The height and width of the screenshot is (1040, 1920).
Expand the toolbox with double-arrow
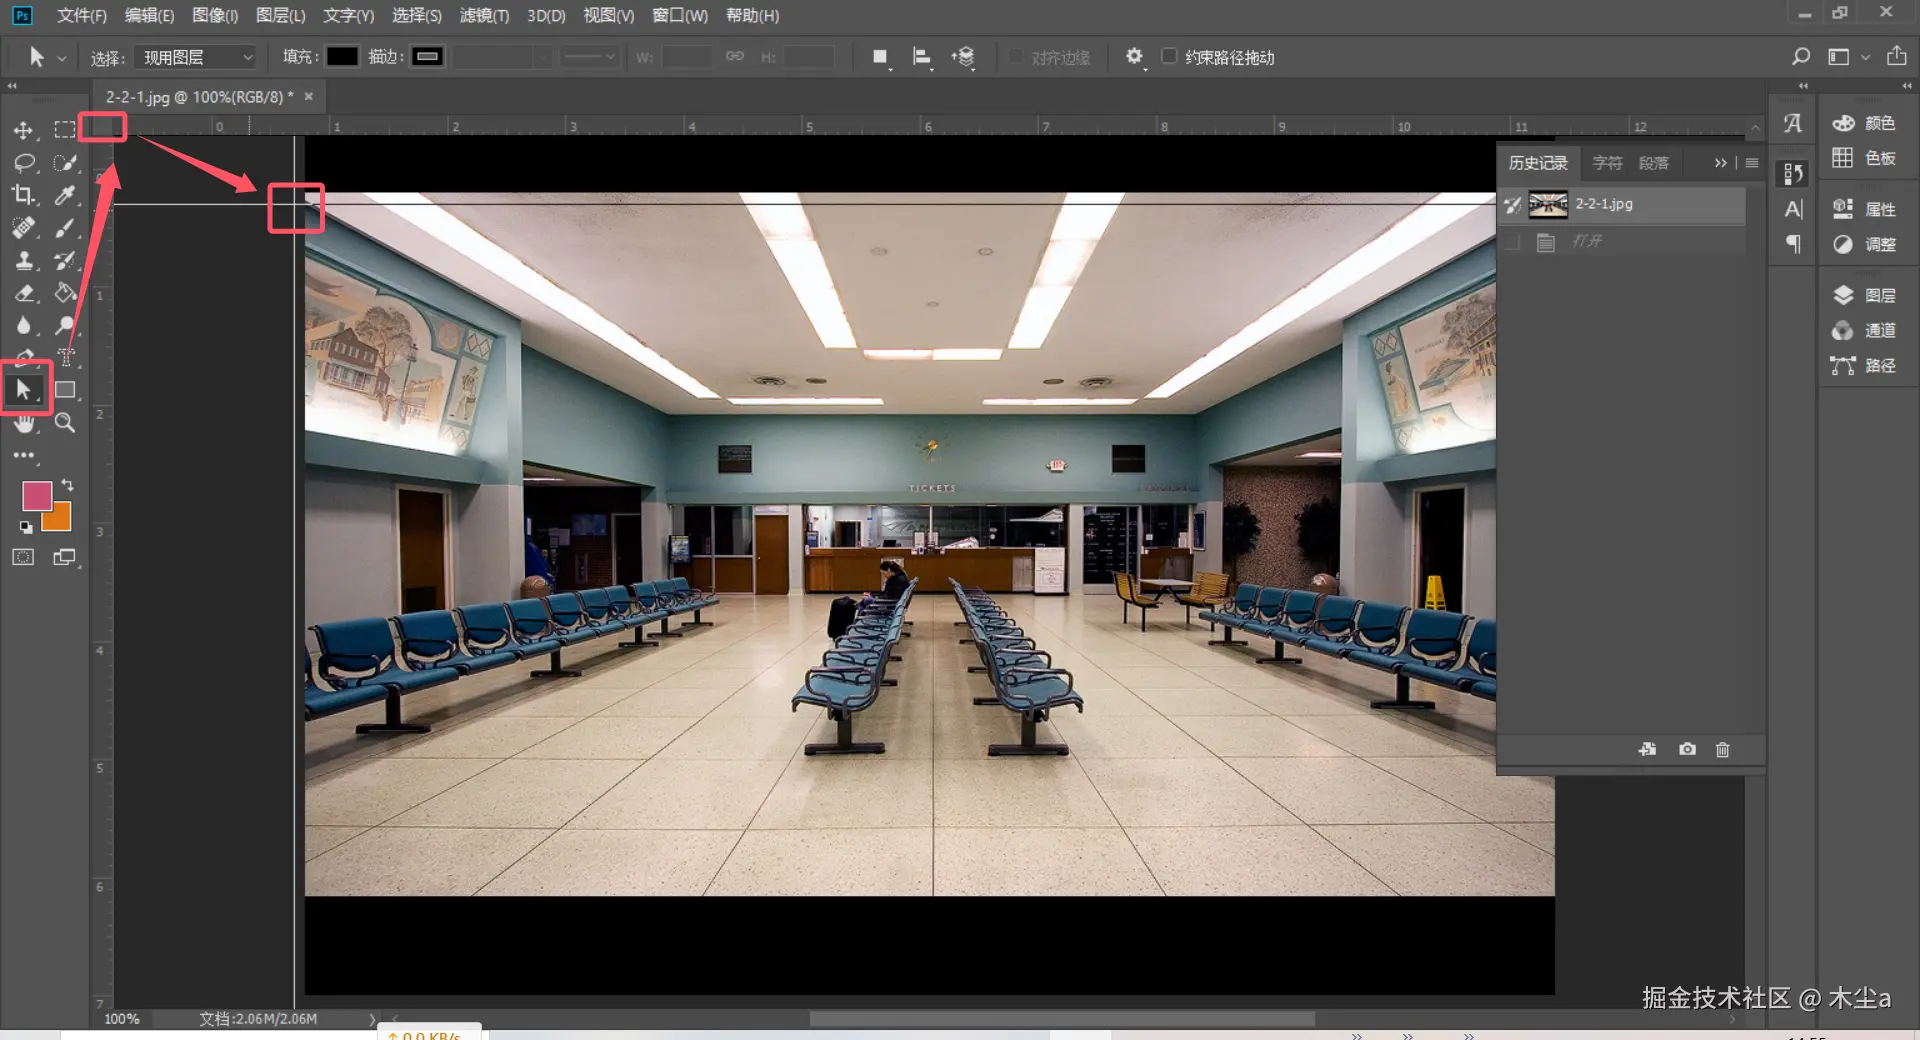[x=12, y=86]
